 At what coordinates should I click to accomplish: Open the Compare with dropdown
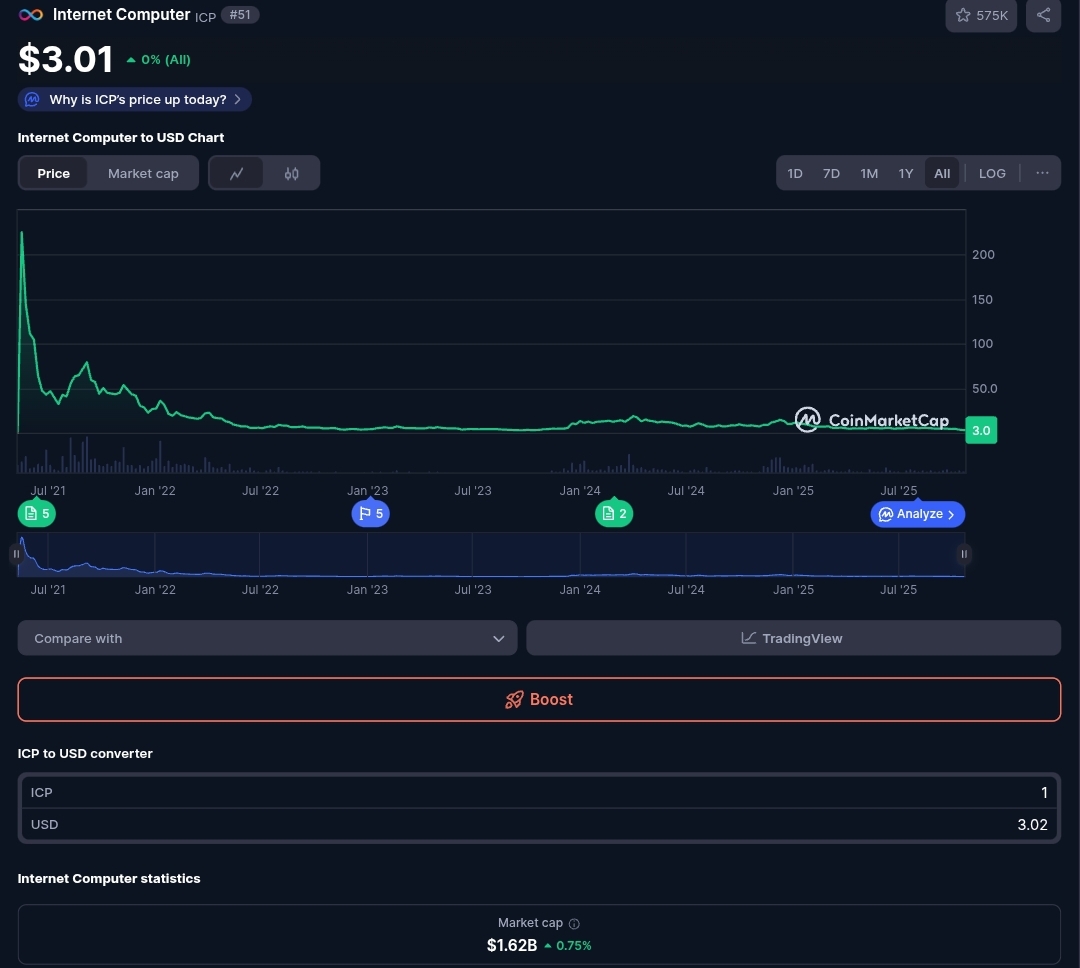[x=267, y=638]
